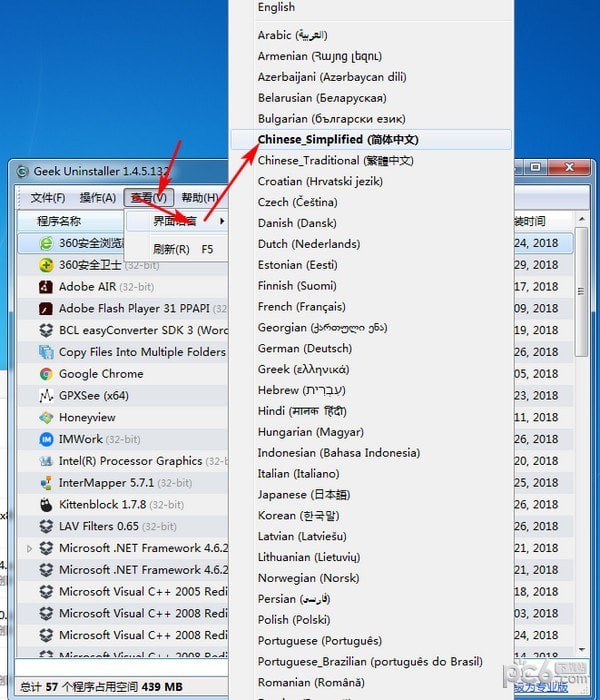
Task: Open the 帮助(H) menu
Action: (x=200, y=197)
